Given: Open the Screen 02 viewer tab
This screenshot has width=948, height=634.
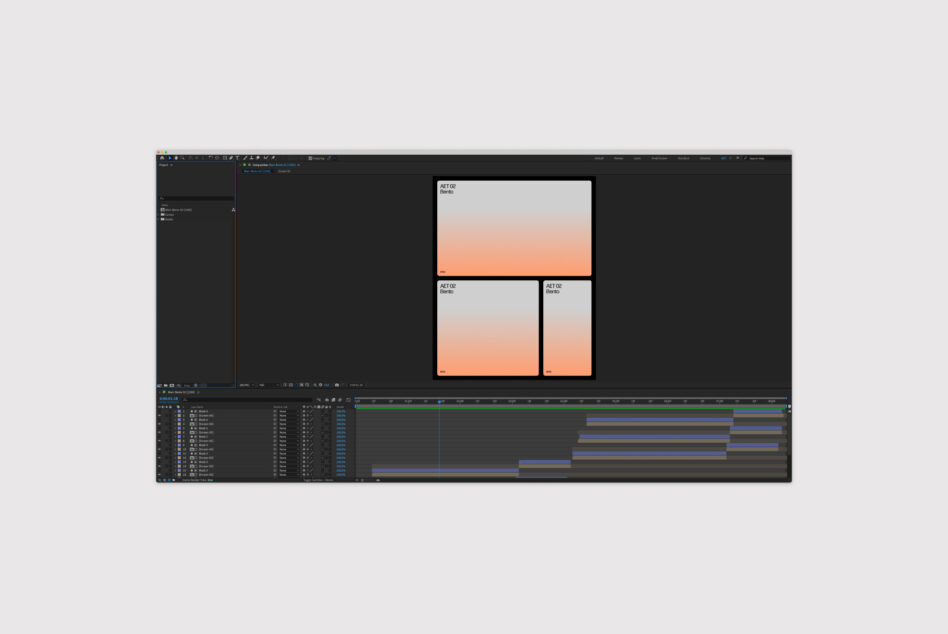Looking at the screenshot, I should tap(284, 171).
